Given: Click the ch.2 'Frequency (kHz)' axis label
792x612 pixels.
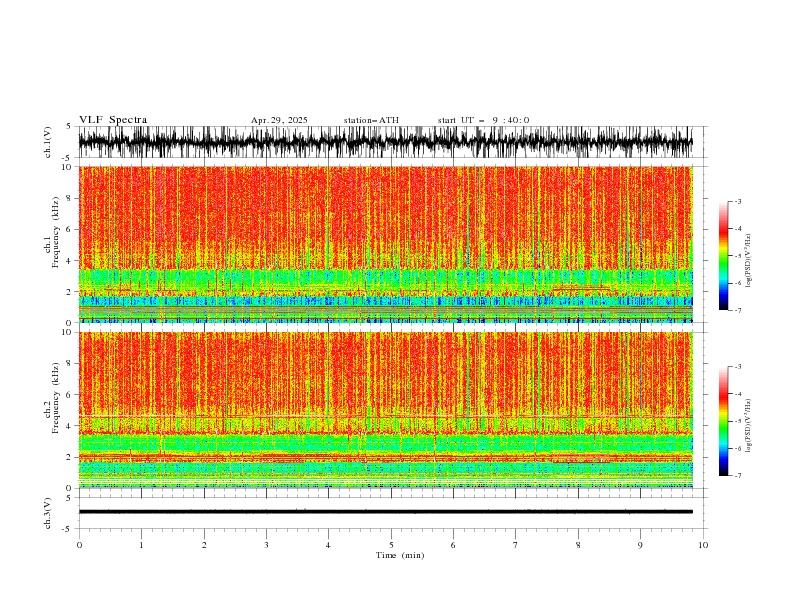Looking at the screenshot, I should pyautogui.click(x=56, y=398).
